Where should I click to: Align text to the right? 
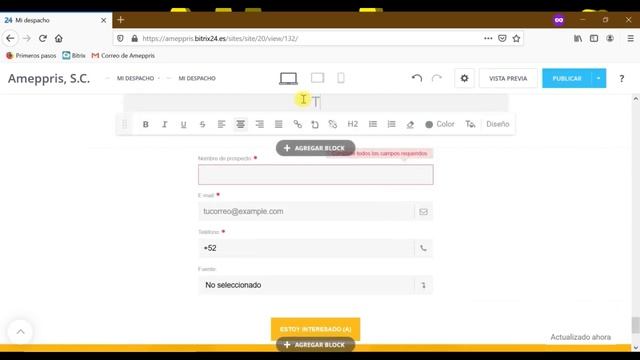click(260, 124)
